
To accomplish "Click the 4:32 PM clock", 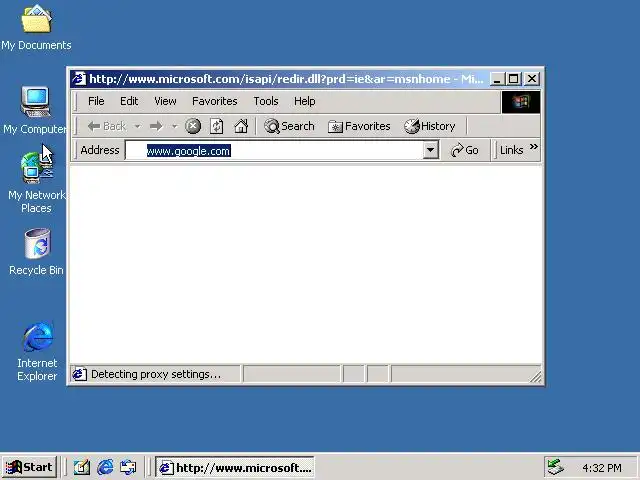I will coord(602,468).
